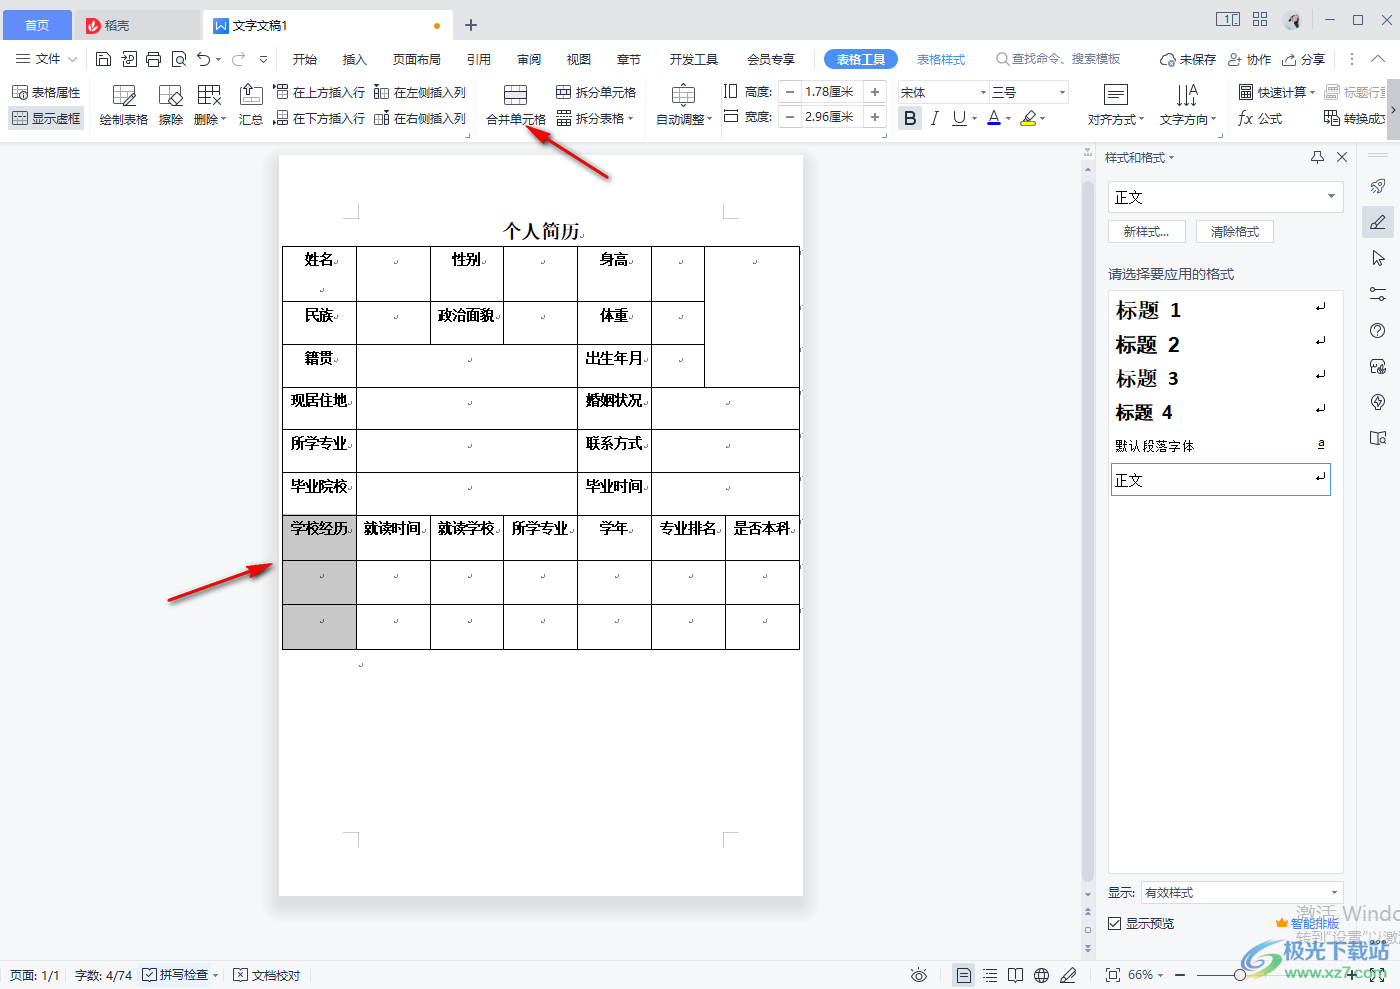Click the Redo arrow icon

tap(238, 59)
